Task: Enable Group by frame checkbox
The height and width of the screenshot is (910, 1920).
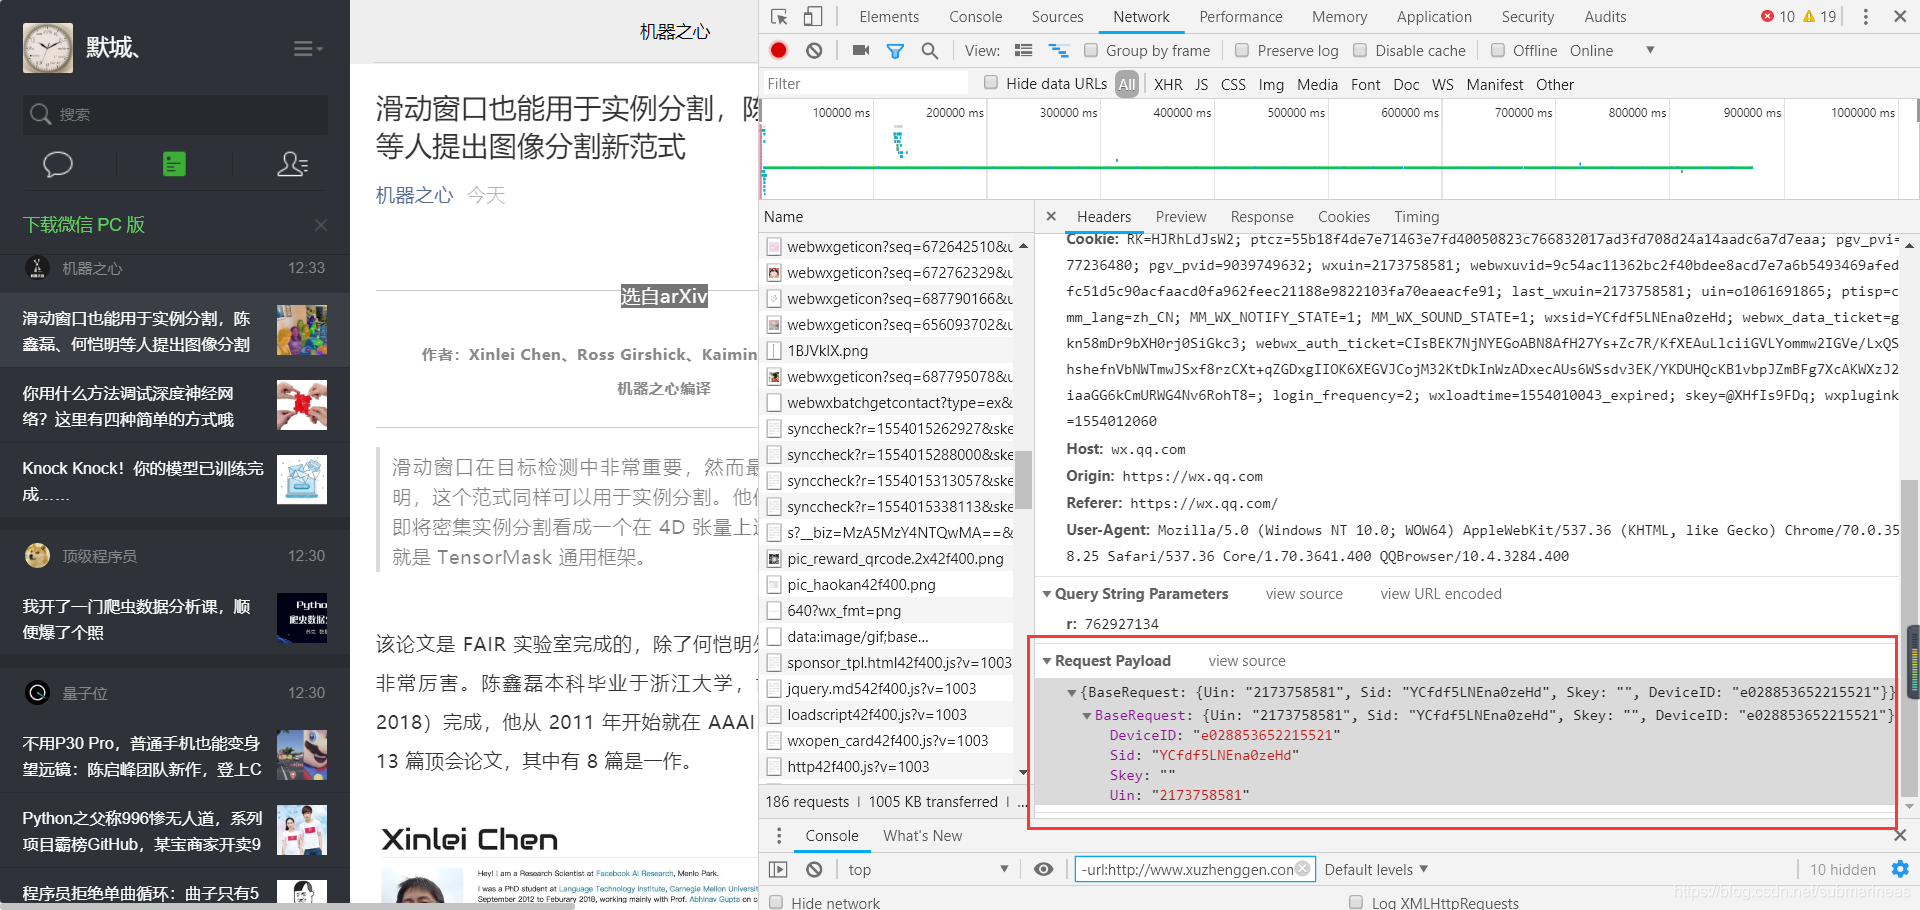Action: [x=1091, y=50]
